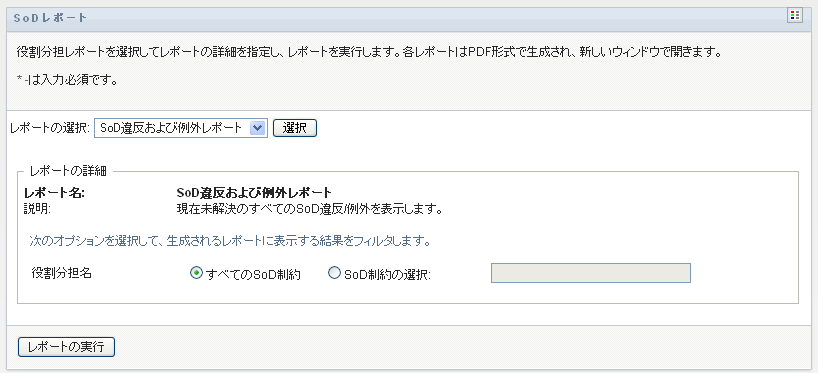Click the 選択 button
The image size is (818, 373).
295,128
